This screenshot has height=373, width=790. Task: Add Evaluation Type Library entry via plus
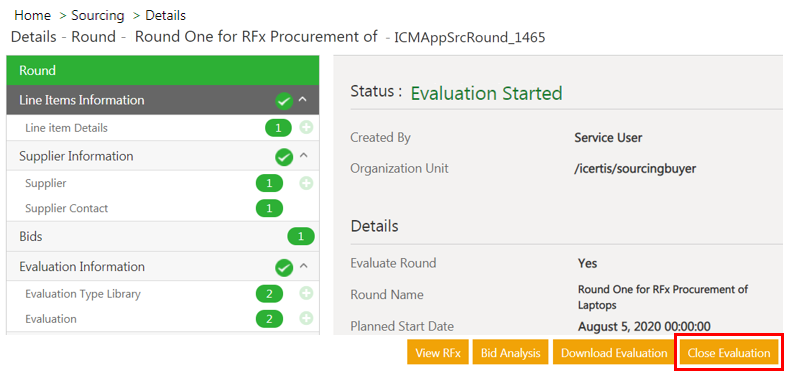click(x=306, y=293)
